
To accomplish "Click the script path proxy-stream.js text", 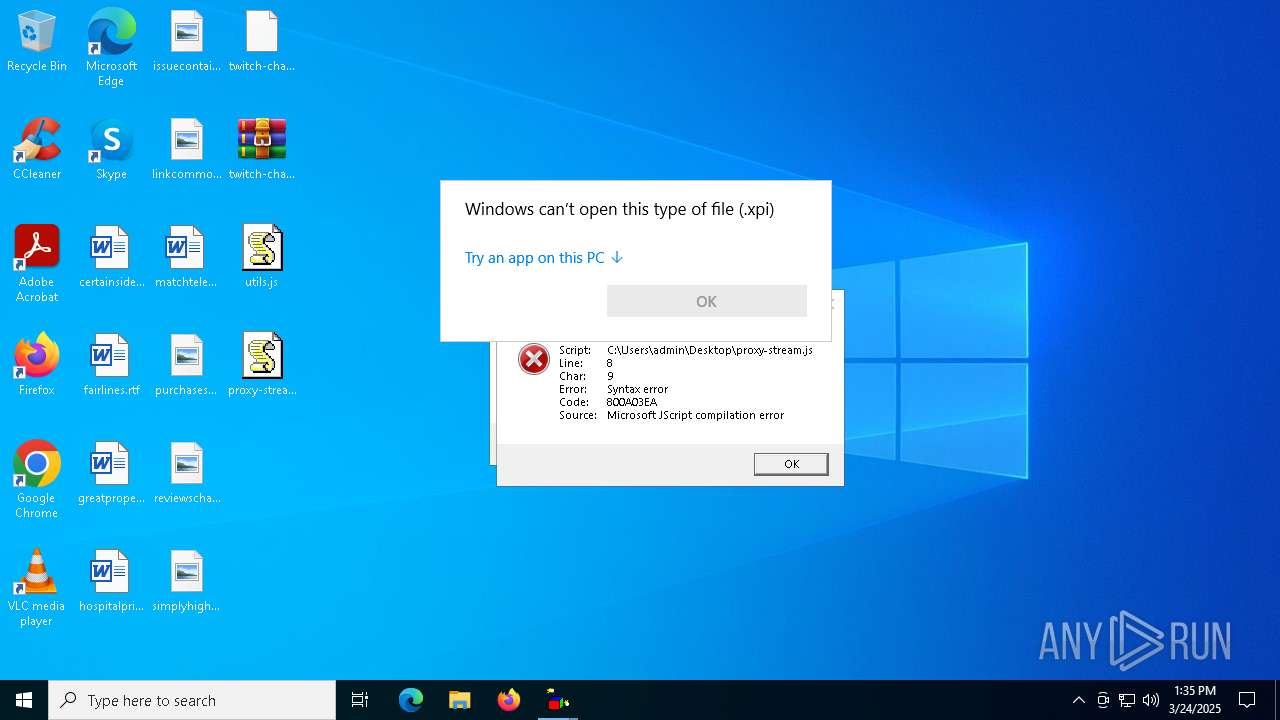I will coord(709,350).
